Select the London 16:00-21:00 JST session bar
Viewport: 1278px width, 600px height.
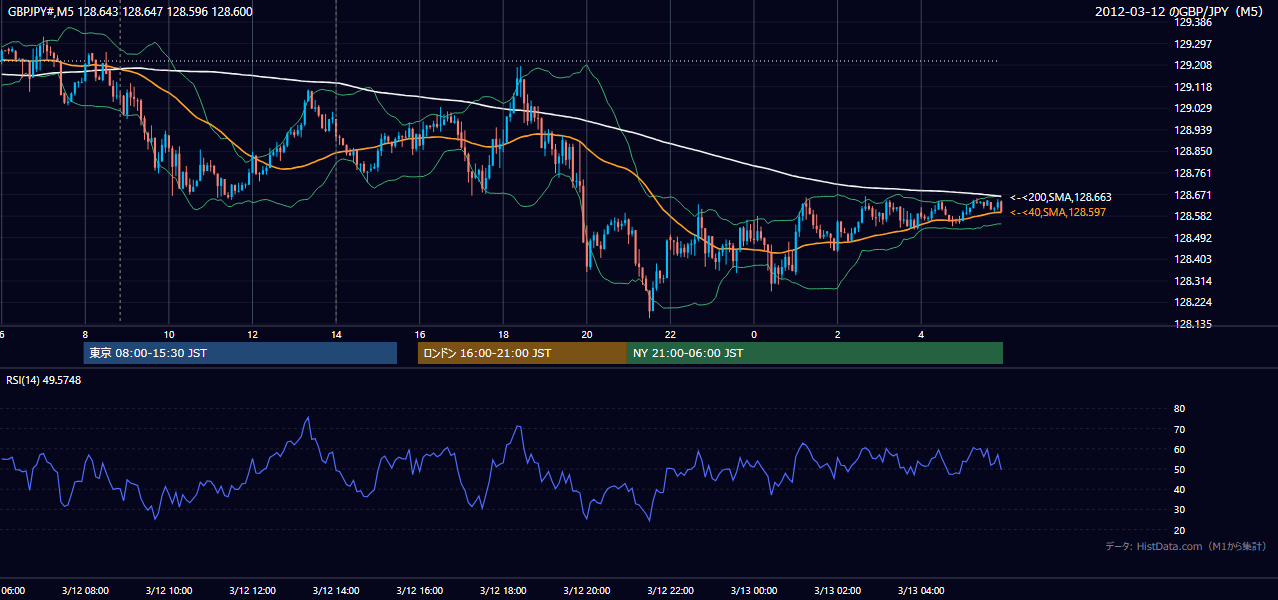pos(522,353)
